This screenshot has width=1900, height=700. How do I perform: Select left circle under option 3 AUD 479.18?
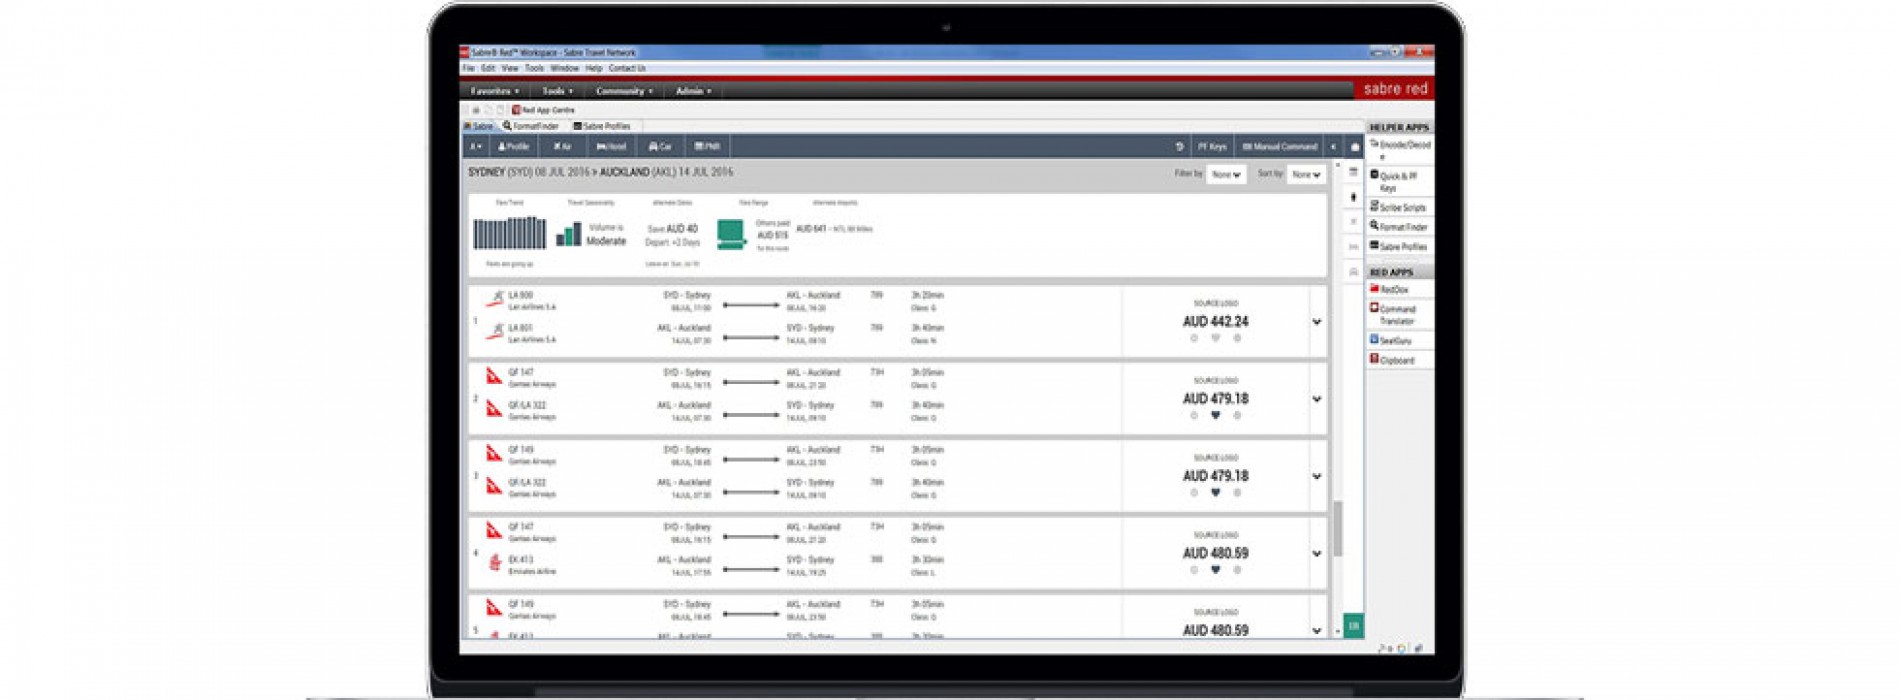pos(1194,493)
